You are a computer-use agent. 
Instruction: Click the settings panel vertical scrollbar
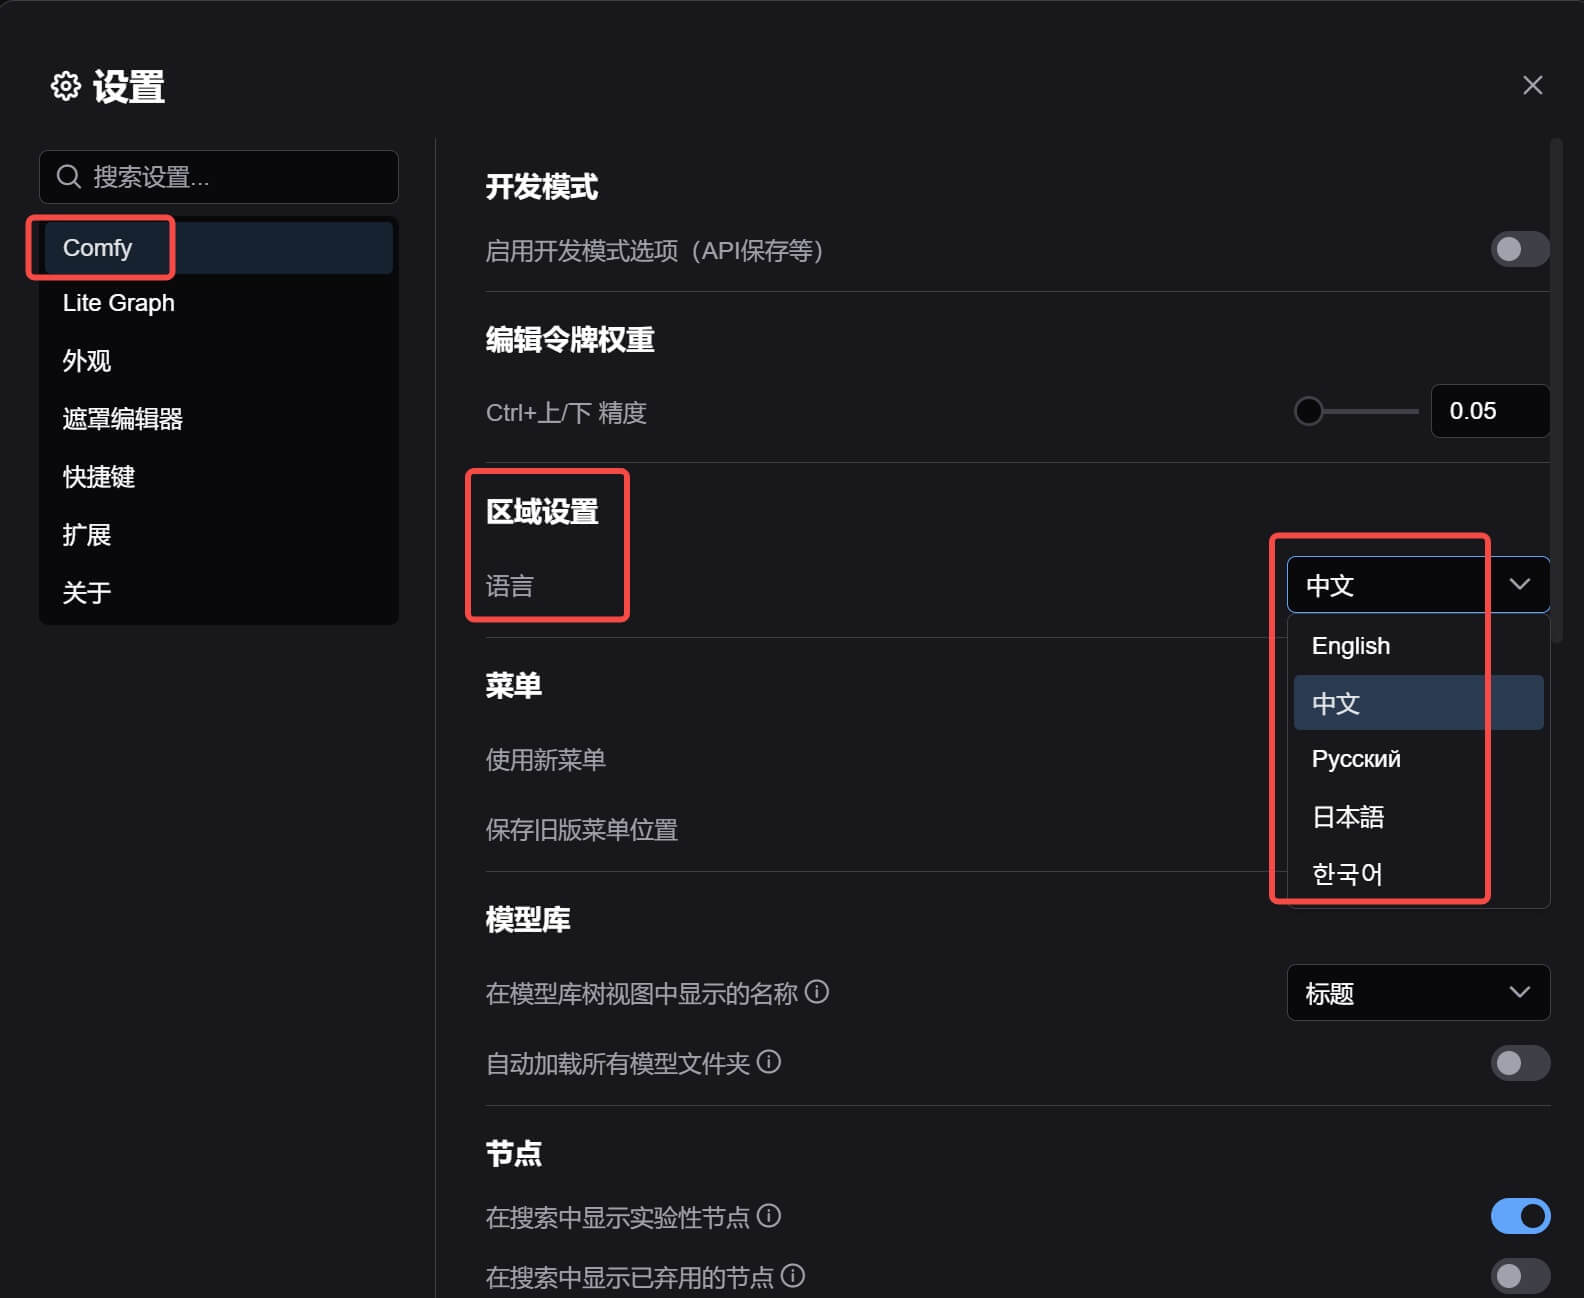tap(1556, 390)
